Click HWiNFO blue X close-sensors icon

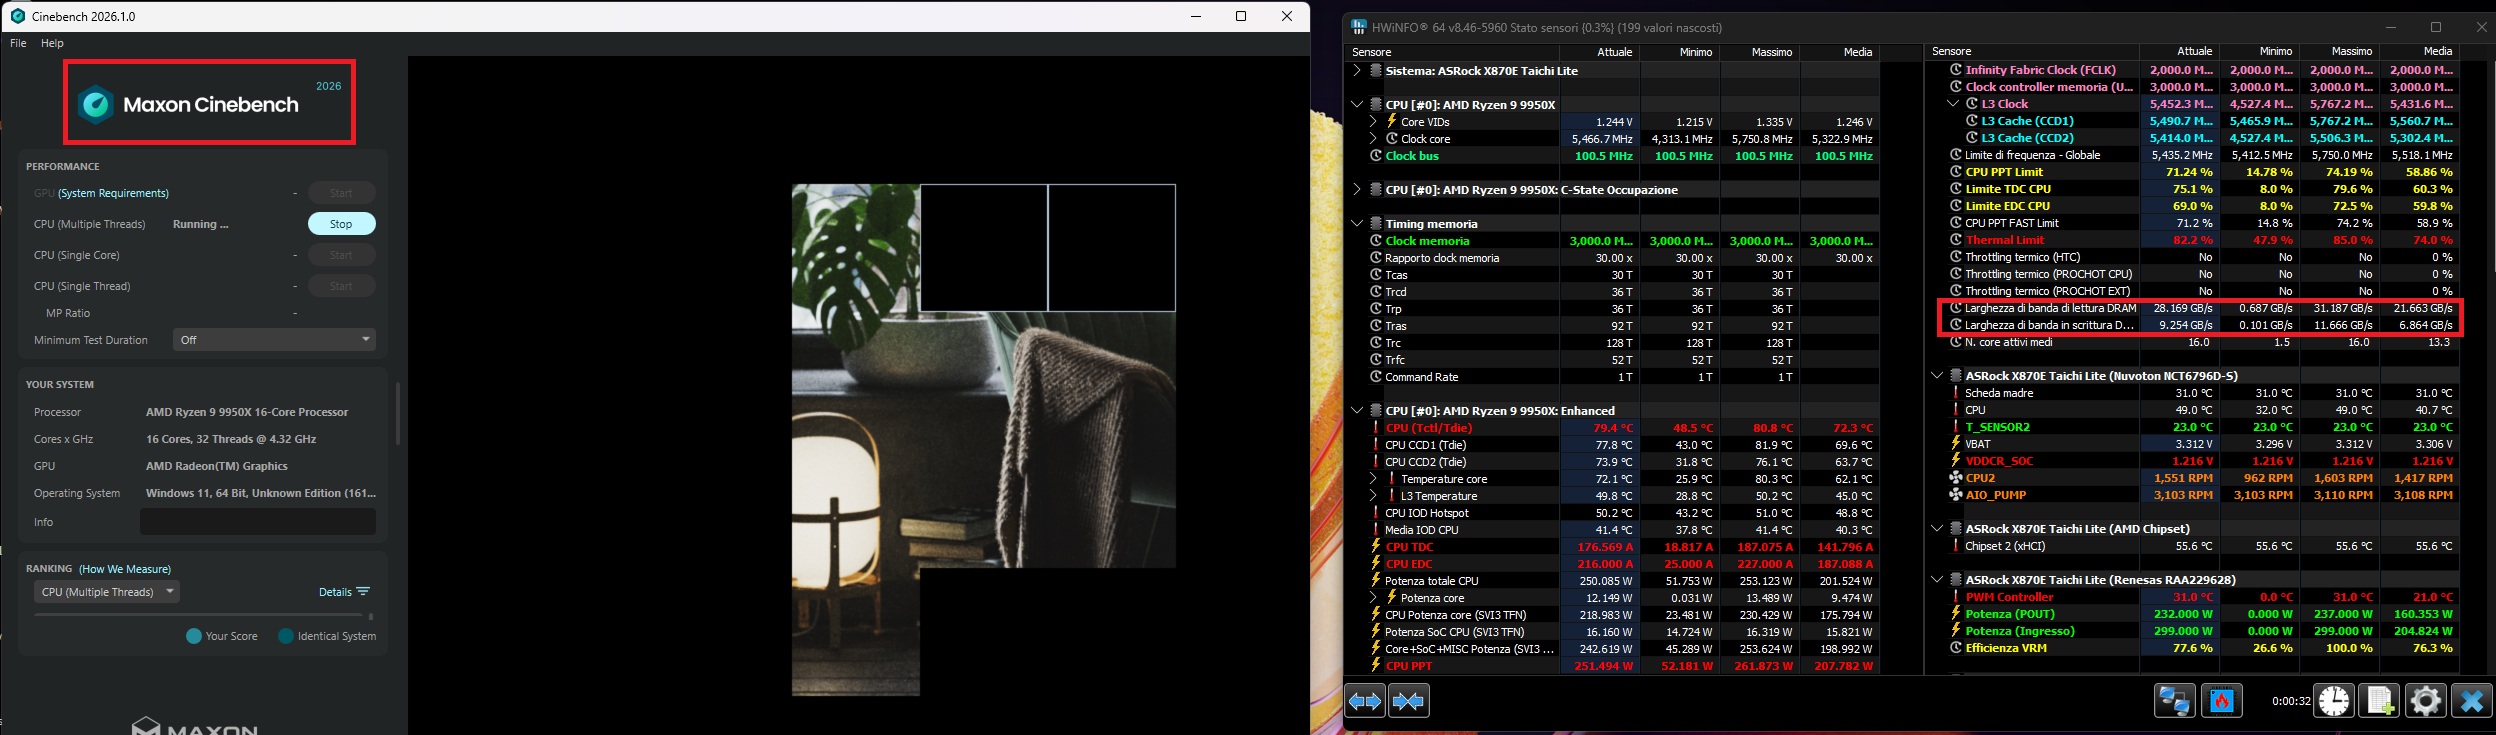coord(2471,701)
